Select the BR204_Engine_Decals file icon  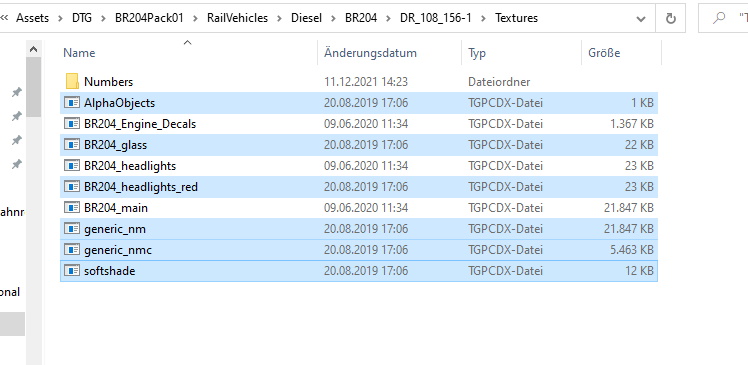[x=72, y=124]
